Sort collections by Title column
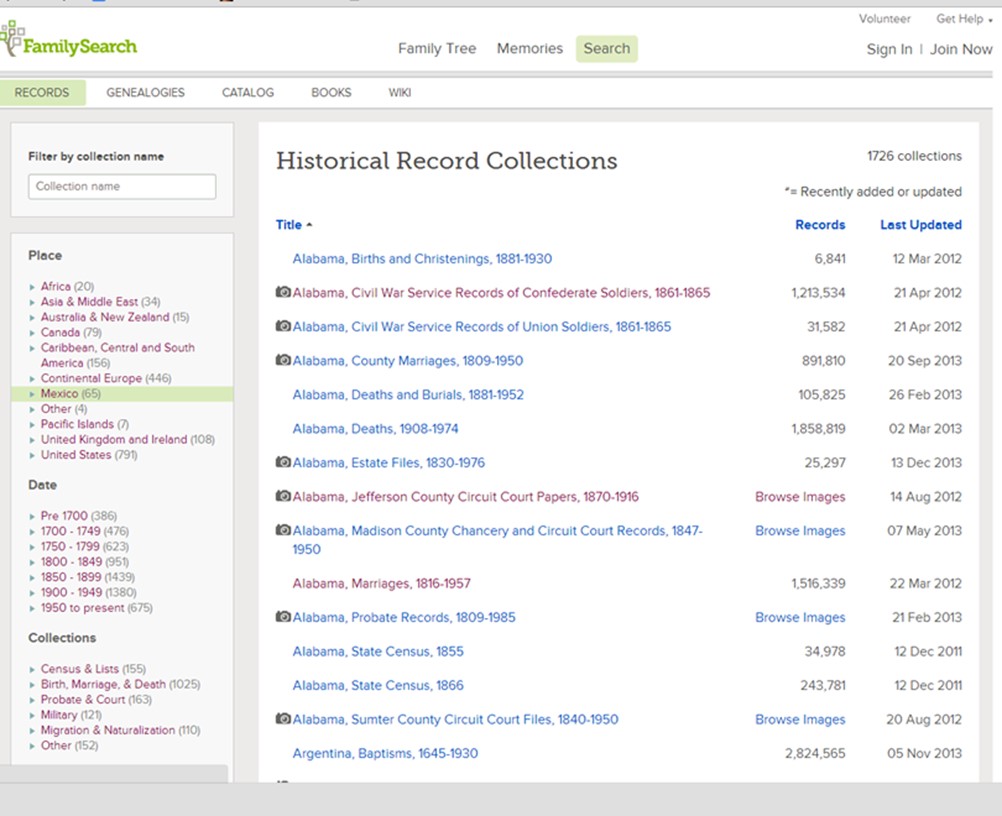The height and width of the screenshot is (816, 1002). click(x=294, y=225)
